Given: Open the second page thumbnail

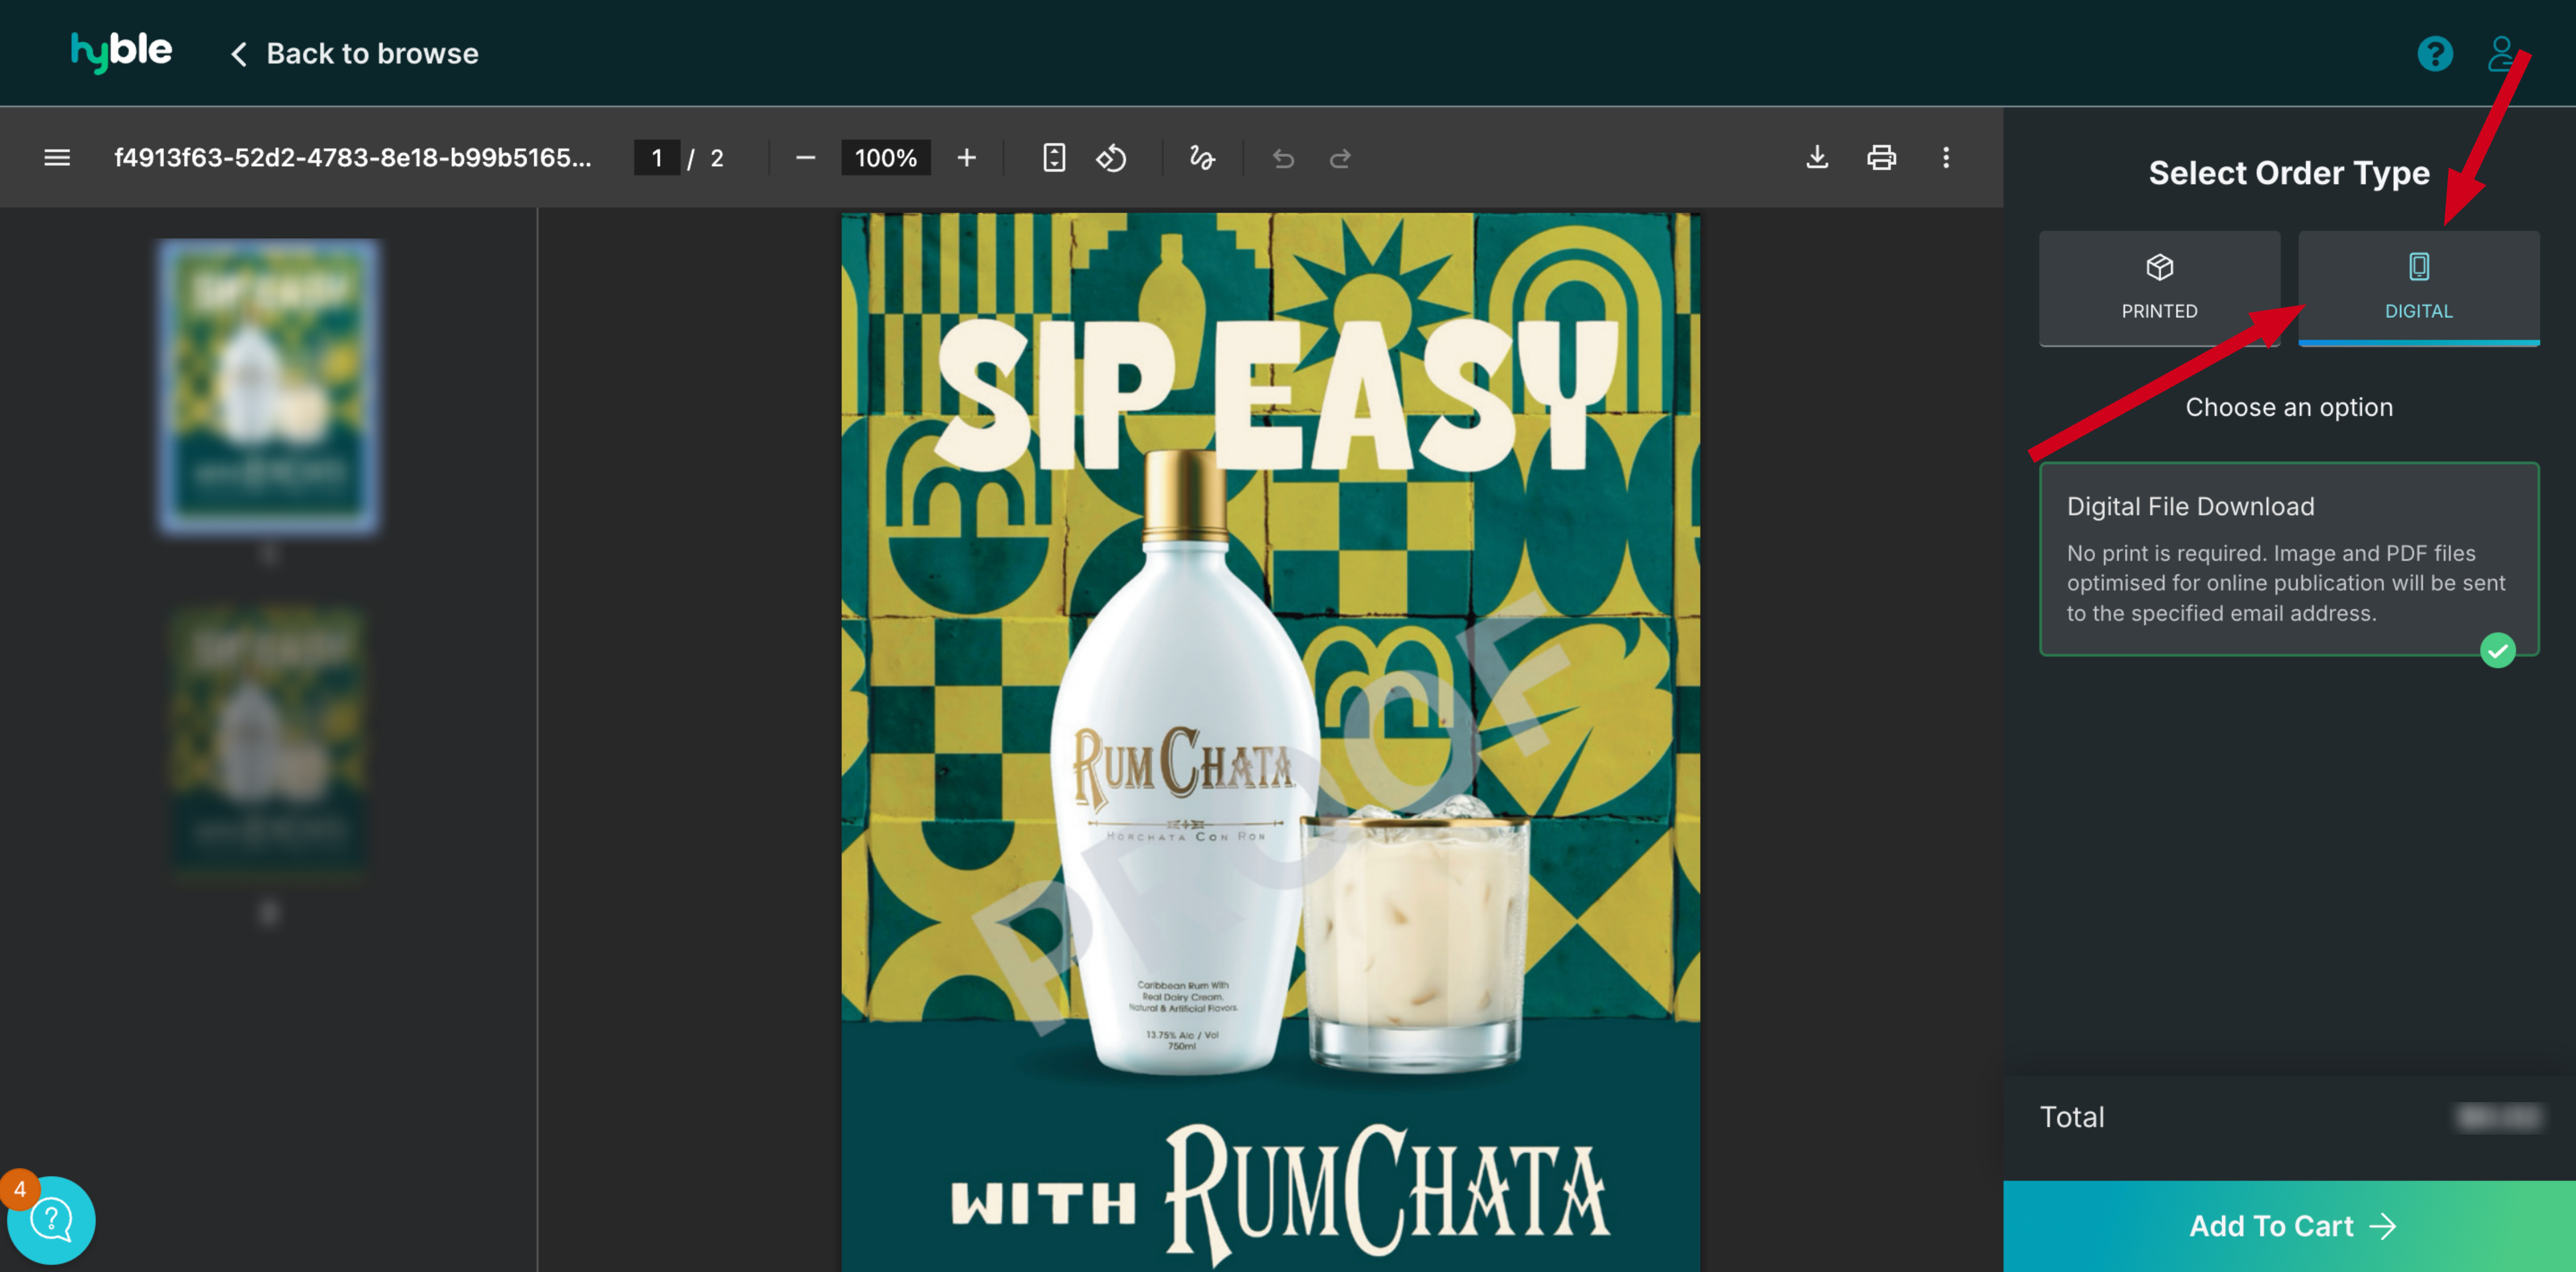Looking at the screenshot, I should (268, 740).
